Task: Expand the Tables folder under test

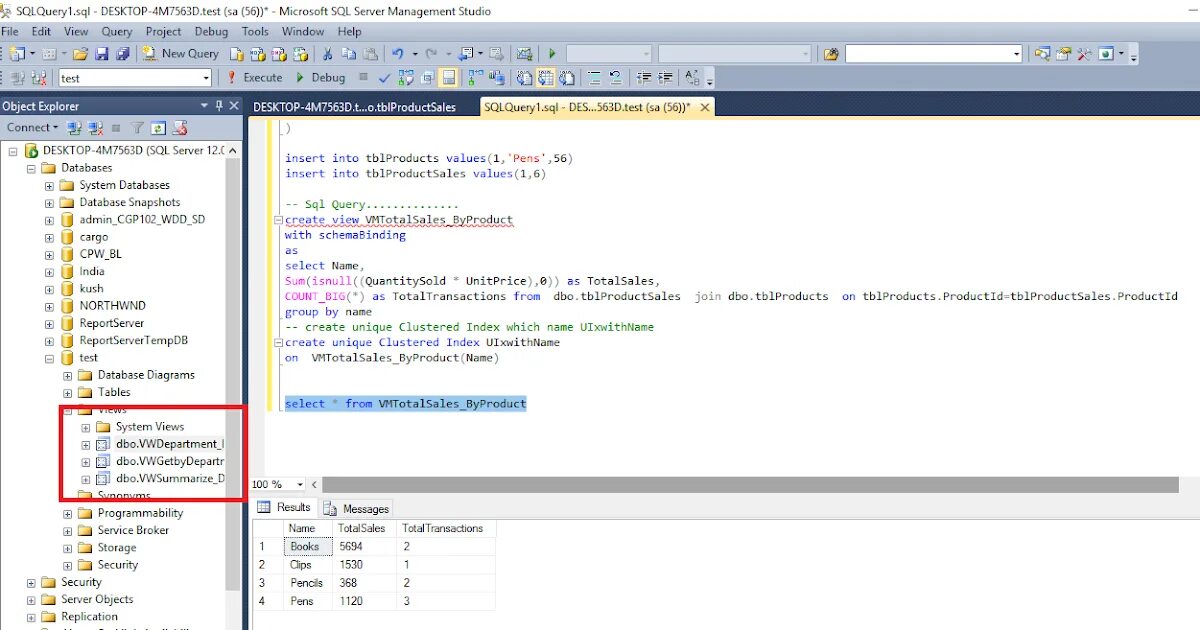Action: [x=67, y=392]
